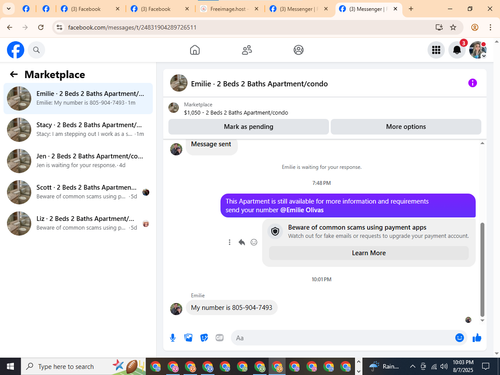Open the Facebook search magnifier
The width and height of the screenshot is (500, 375).
coord(36,50)
